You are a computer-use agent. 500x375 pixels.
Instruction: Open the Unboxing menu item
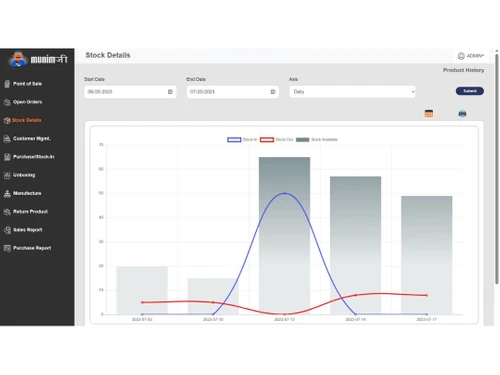[24, 175]
